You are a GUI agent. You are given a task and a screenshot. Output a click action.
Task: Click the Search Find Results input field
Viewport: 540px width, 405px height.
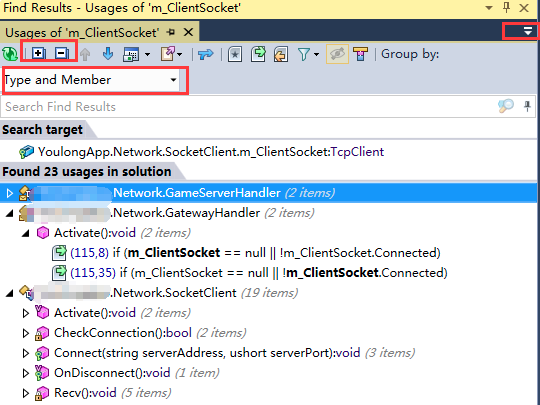[248, 106]
